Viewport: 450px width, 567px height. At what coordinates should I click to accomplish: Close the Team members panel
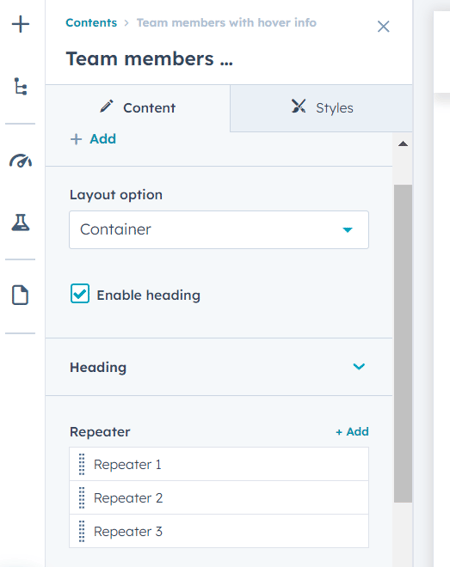(383, 26)
